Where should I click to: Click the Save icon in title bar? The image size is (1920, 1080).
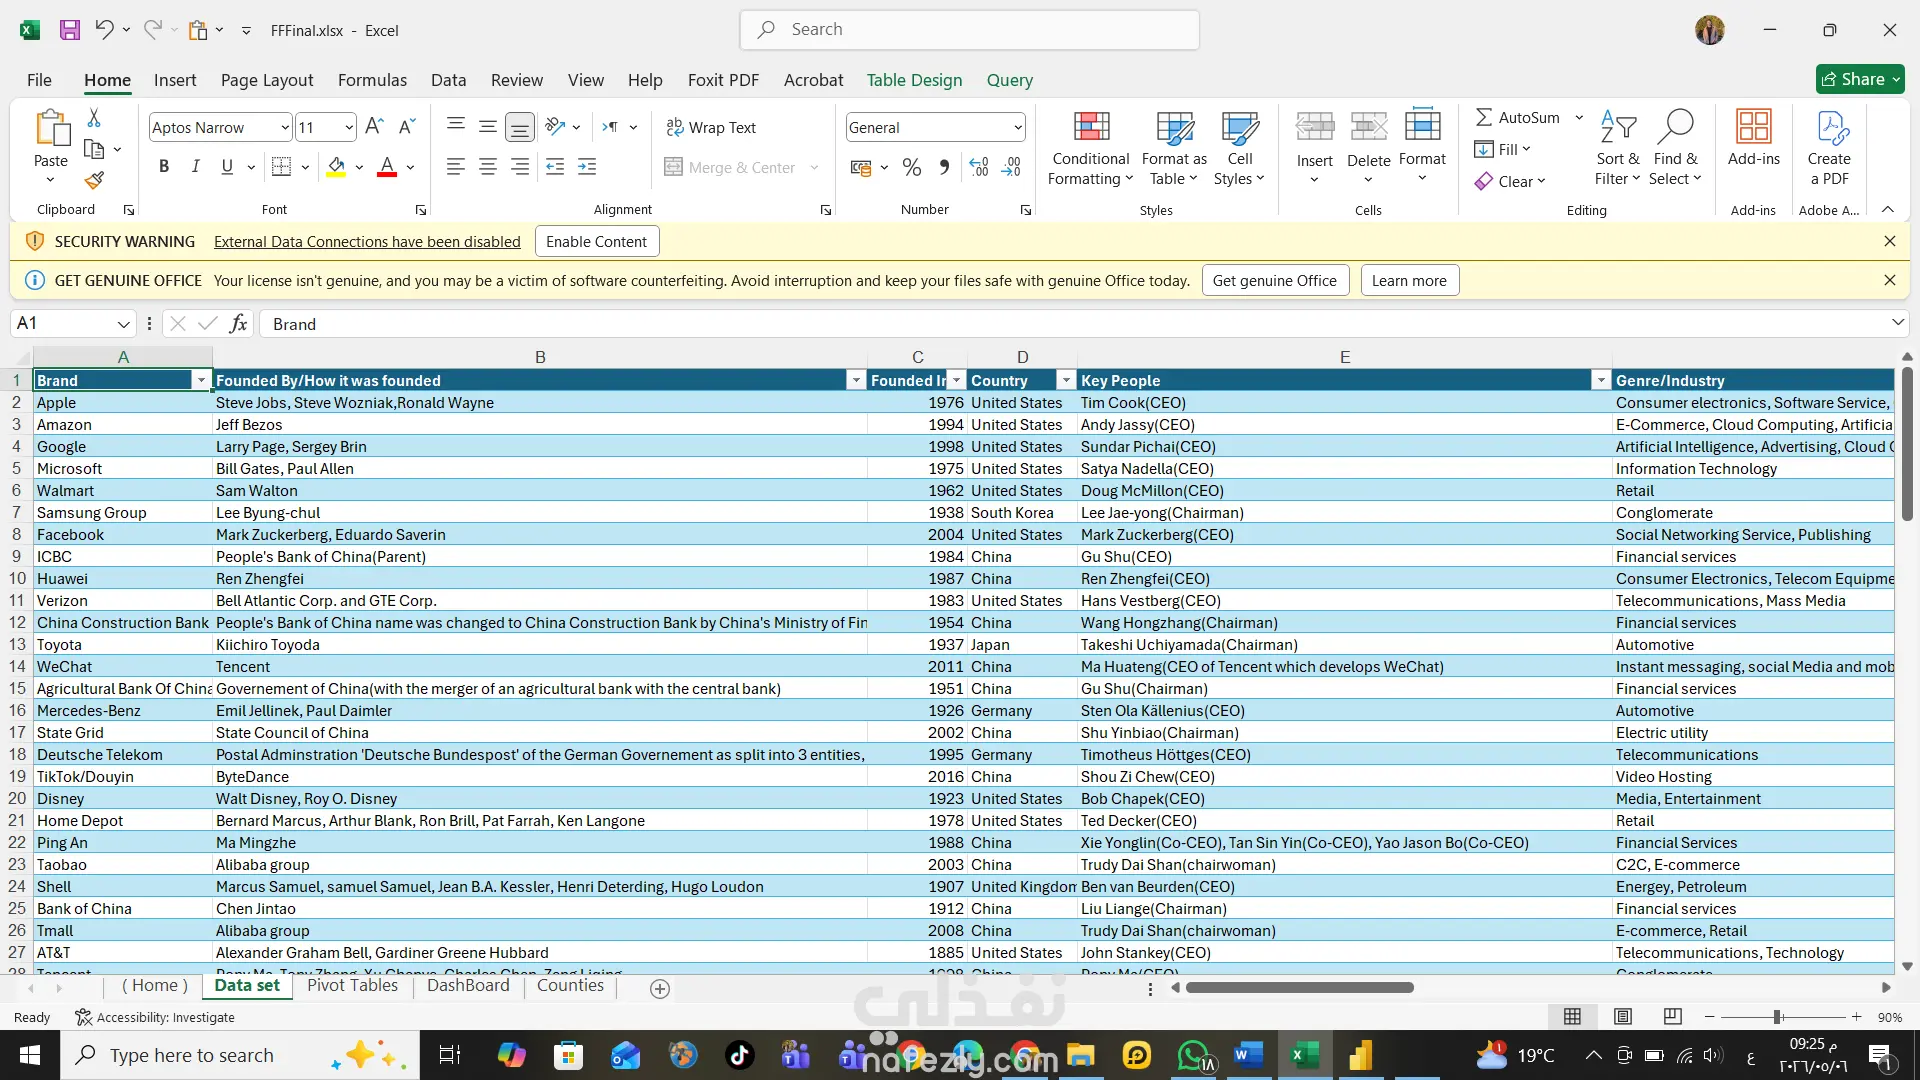(69, 30)
